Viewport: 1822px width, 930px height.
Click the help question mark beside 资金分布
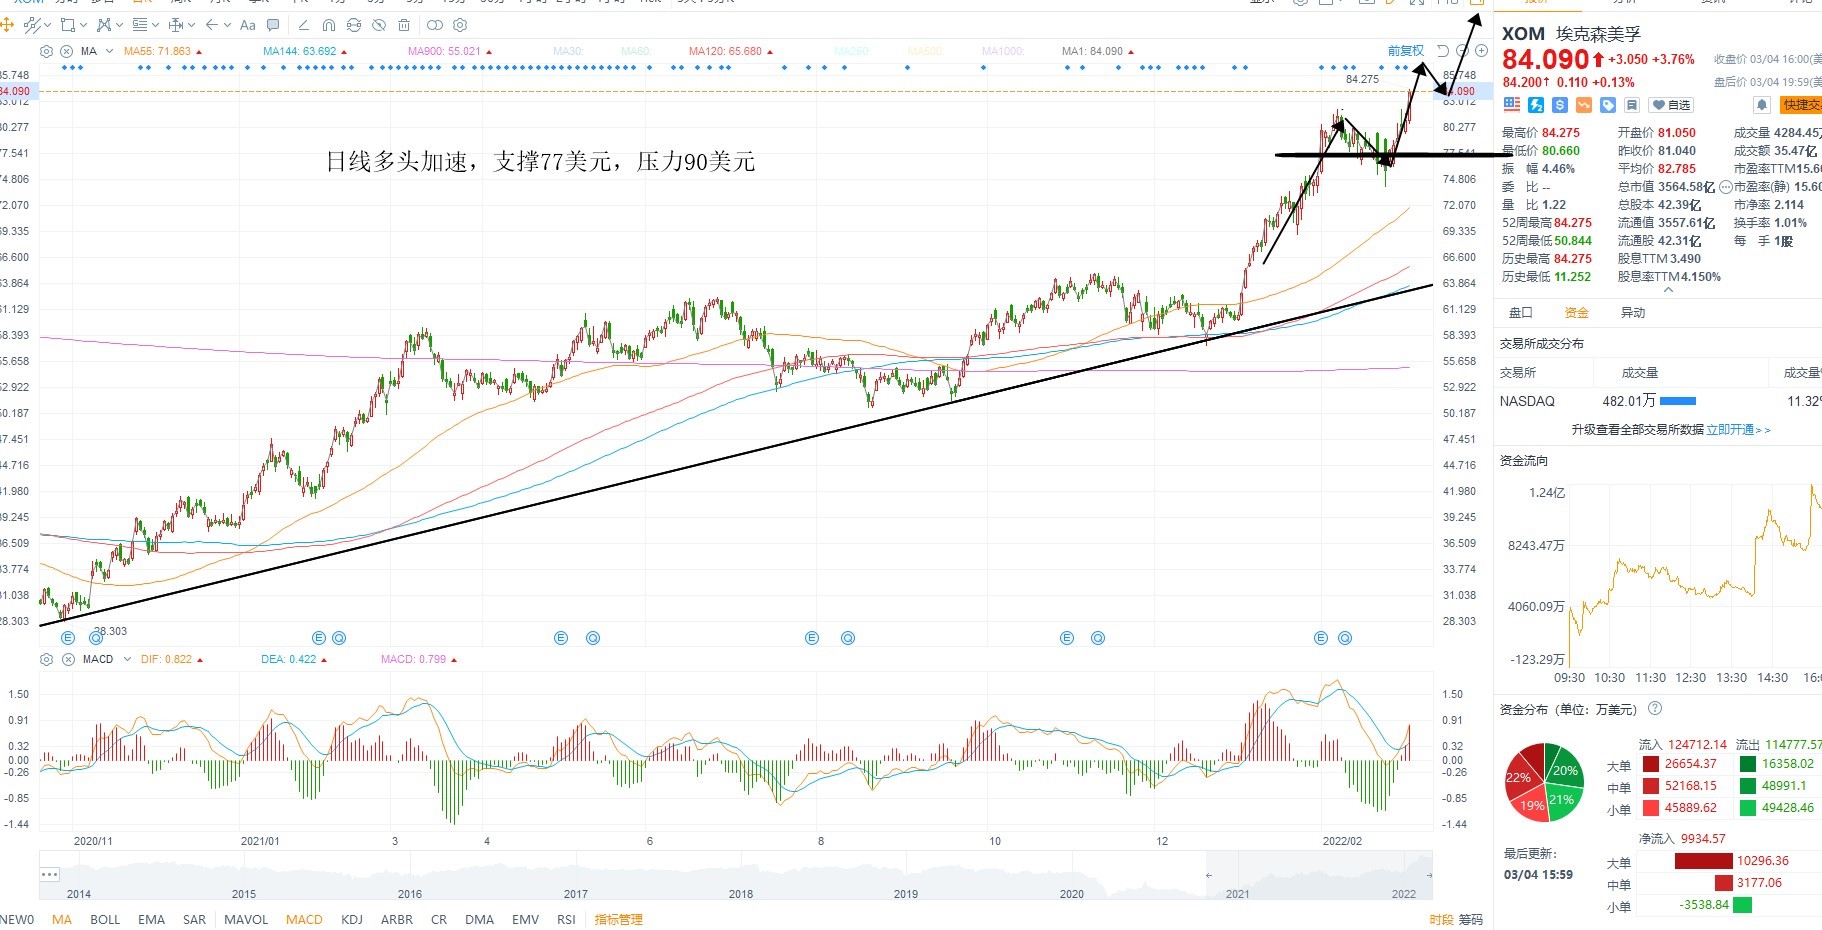point(1655,708)
